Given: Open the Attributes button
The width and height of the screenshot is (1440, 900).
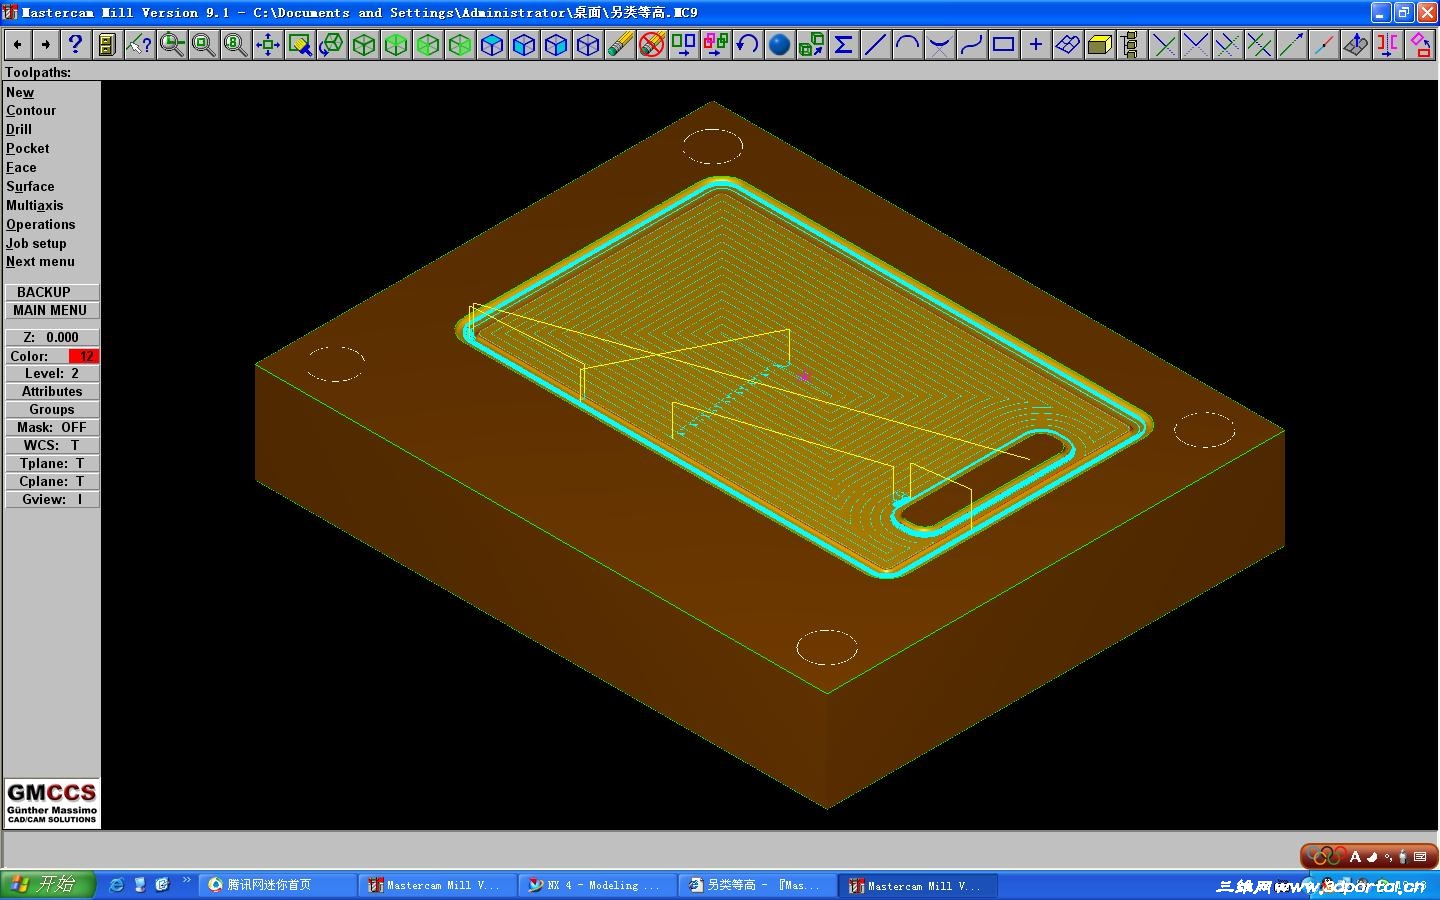Looking at the screenshot, I should pos(52,391).
